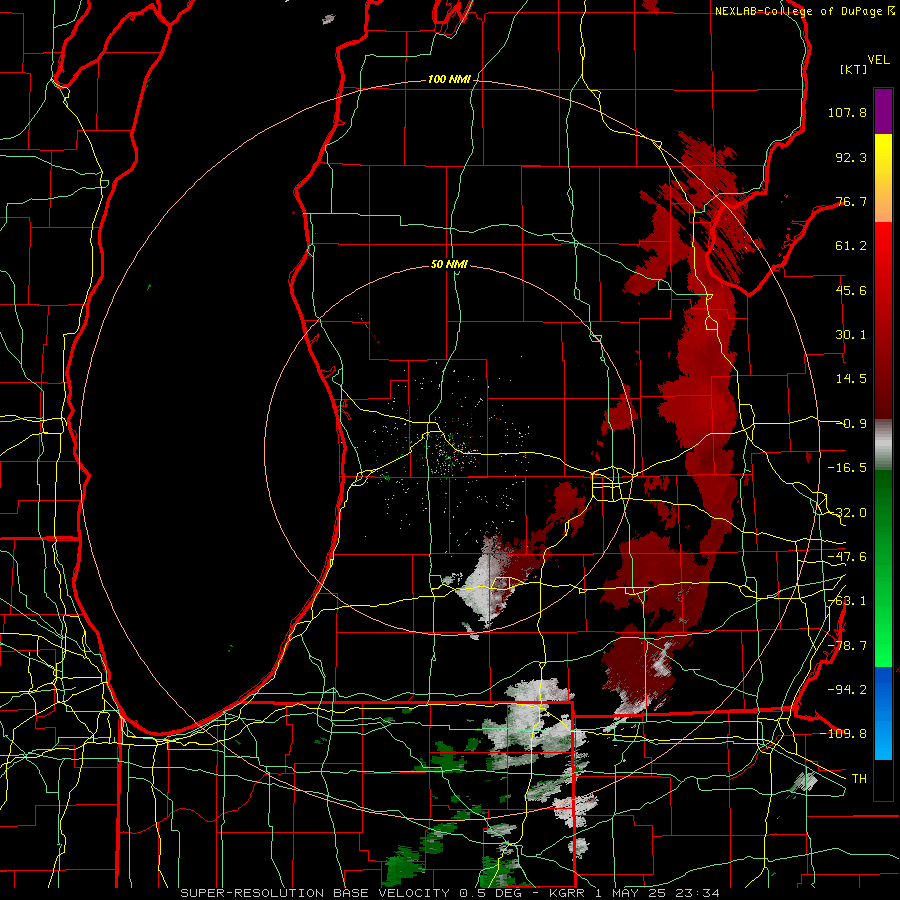The height and width of the screenshot is (900, 900).
Task: Click the TH legend label
Action: pyautogui.click(x=859, y=779)
